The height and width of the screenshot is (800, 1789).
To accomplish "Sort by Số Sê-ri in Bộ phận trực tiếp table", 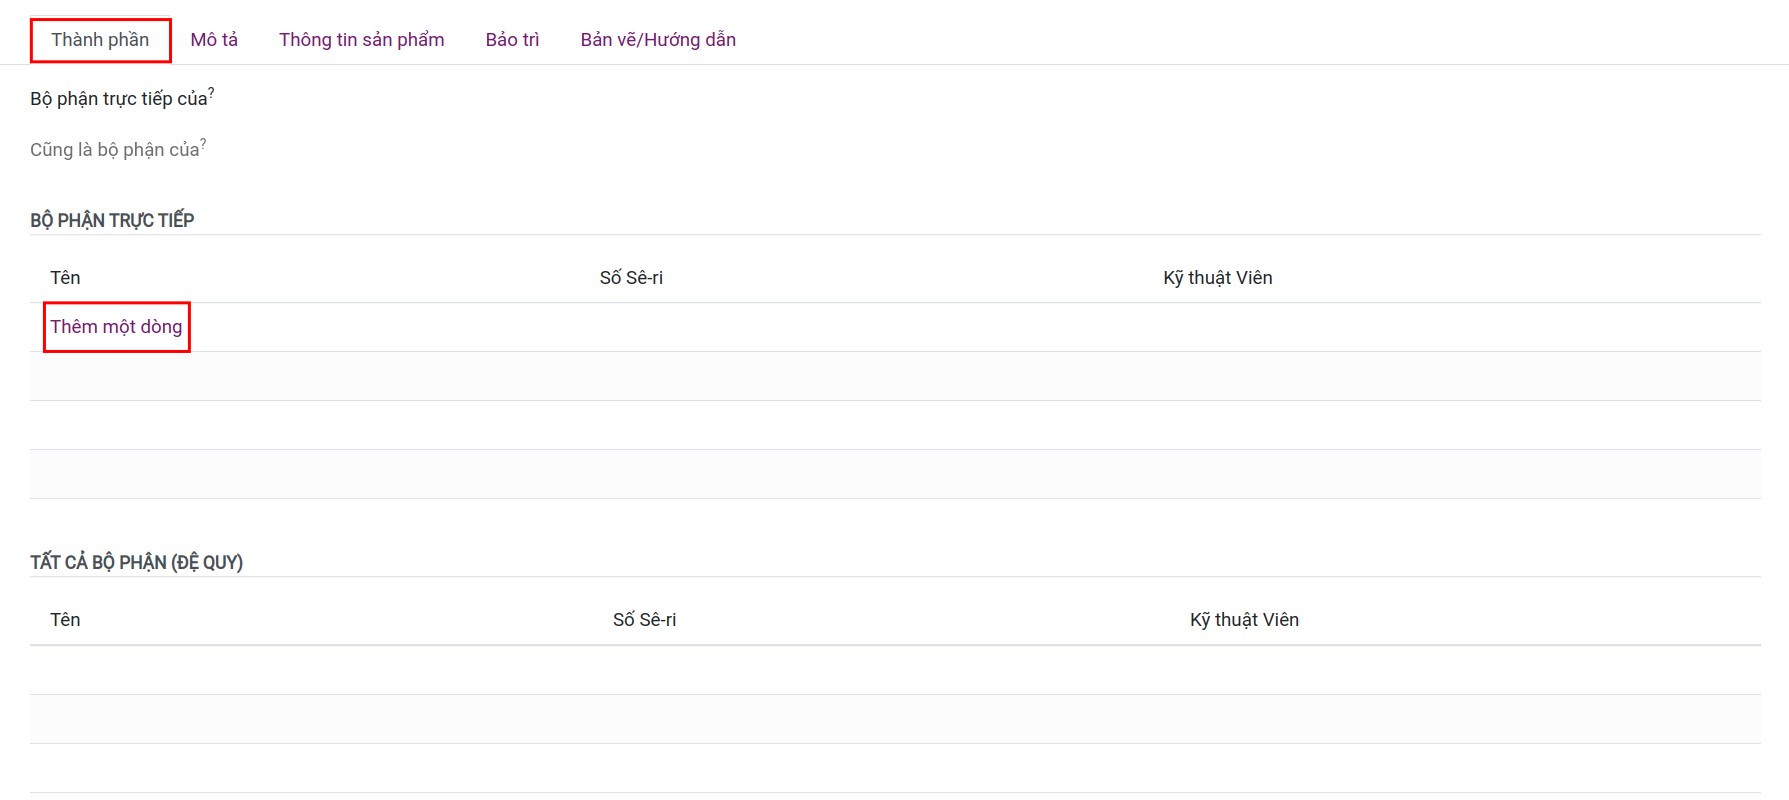I will (631, 278).
